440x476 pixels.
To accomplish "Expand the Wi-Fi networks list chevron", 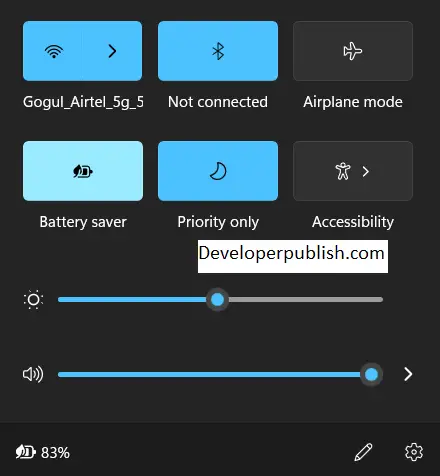I will 112,51.
